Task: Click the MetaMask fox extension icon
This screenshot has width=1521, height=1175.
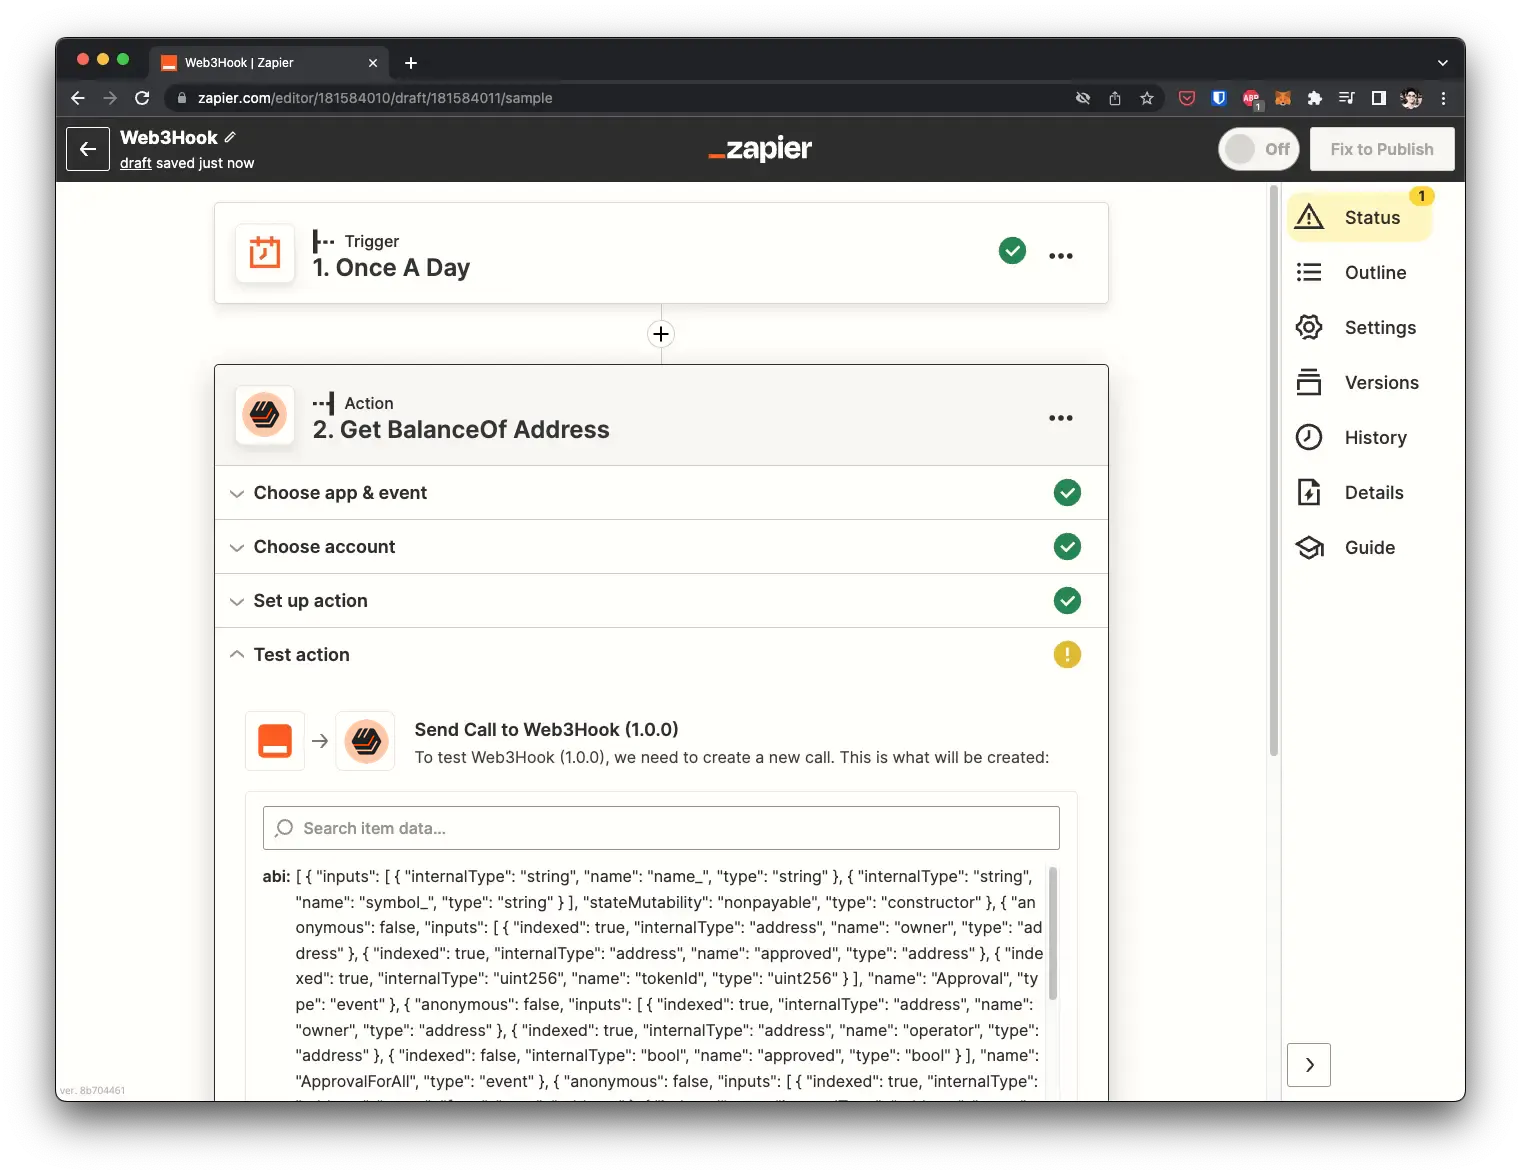Action: pyautogui.click(x=1283, y=98)
